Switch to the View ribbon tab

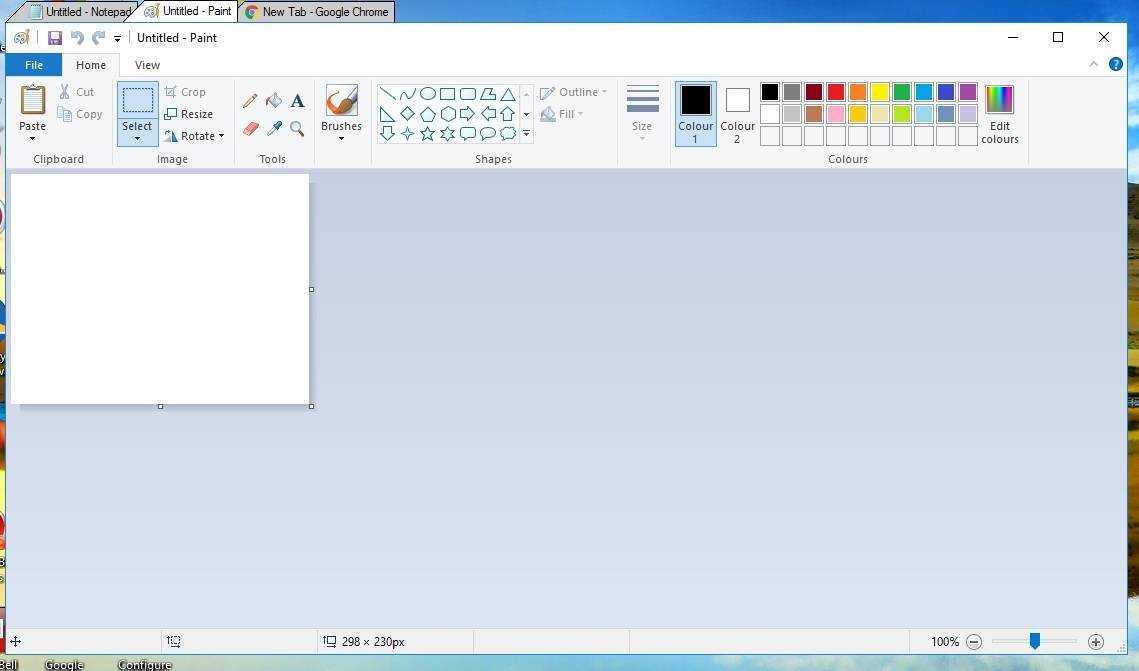(x=147, y=65)
